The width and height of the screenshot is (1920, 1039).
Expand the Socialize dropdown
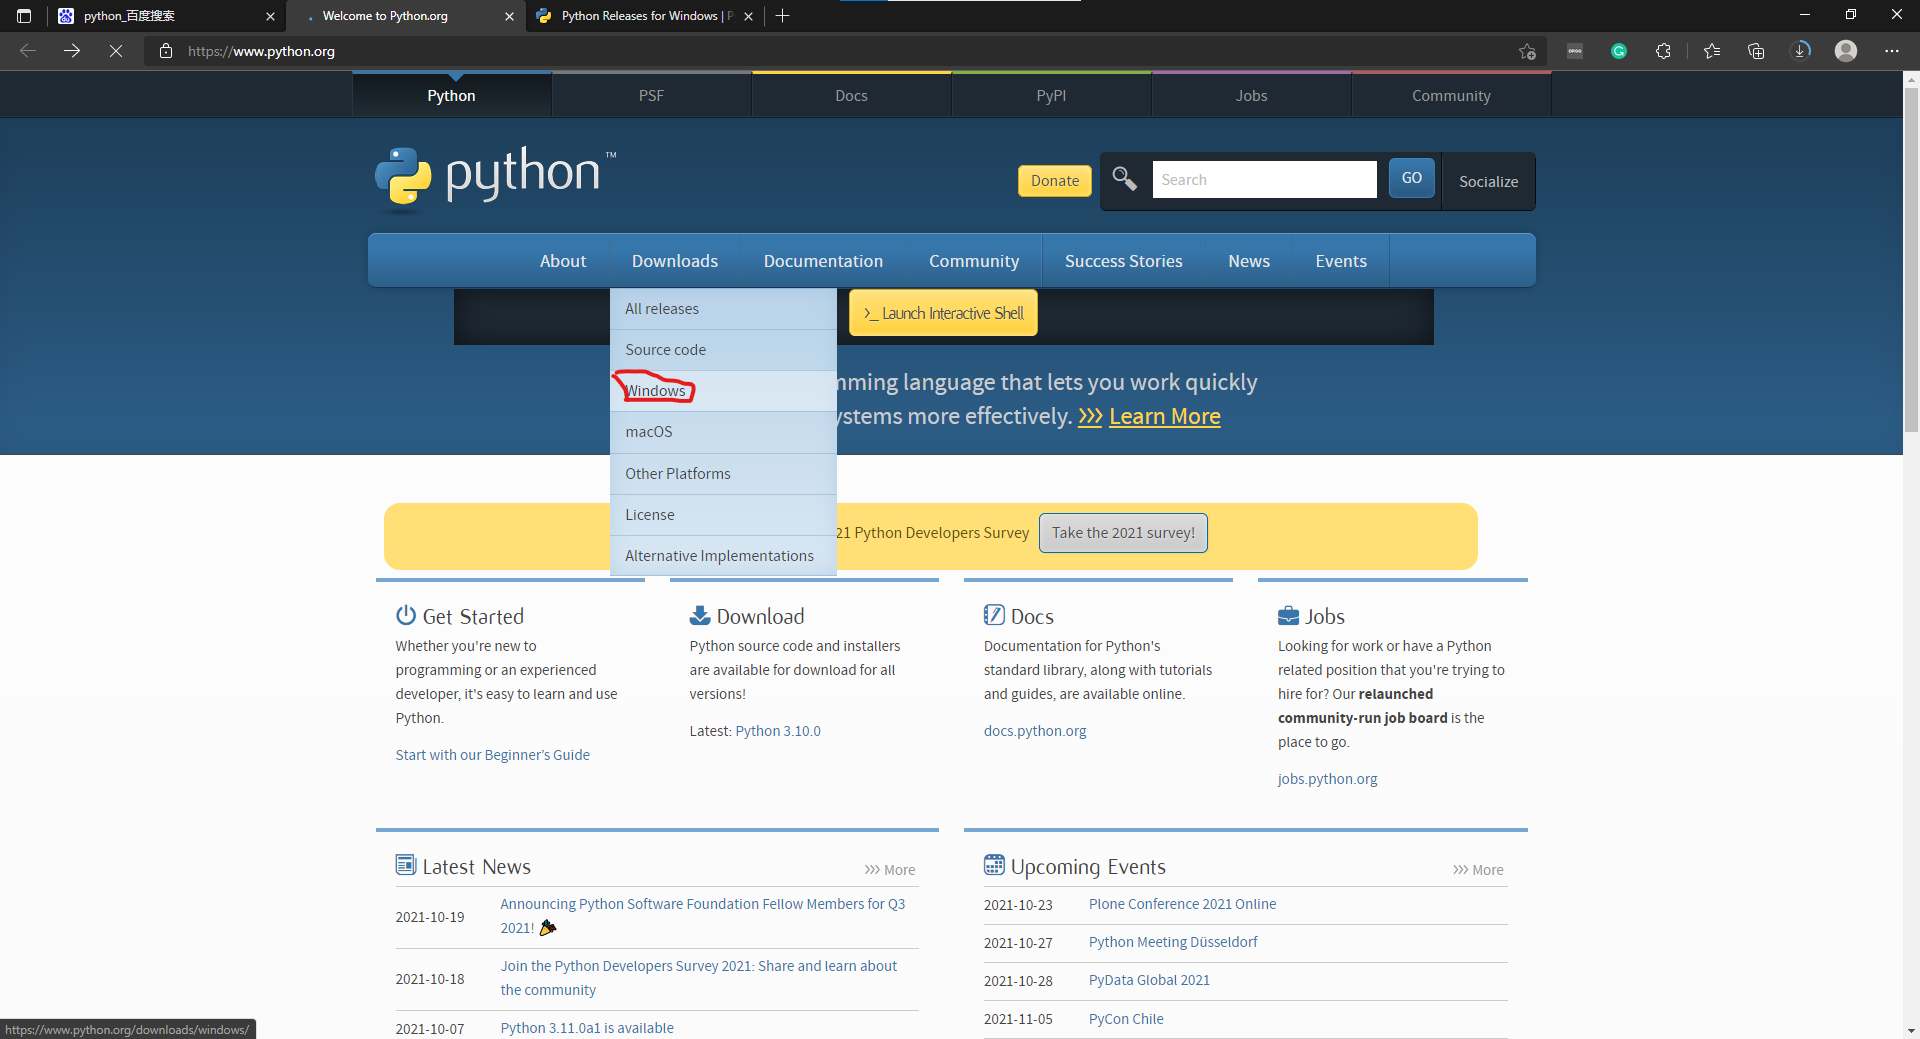(x=1488, y=181)
